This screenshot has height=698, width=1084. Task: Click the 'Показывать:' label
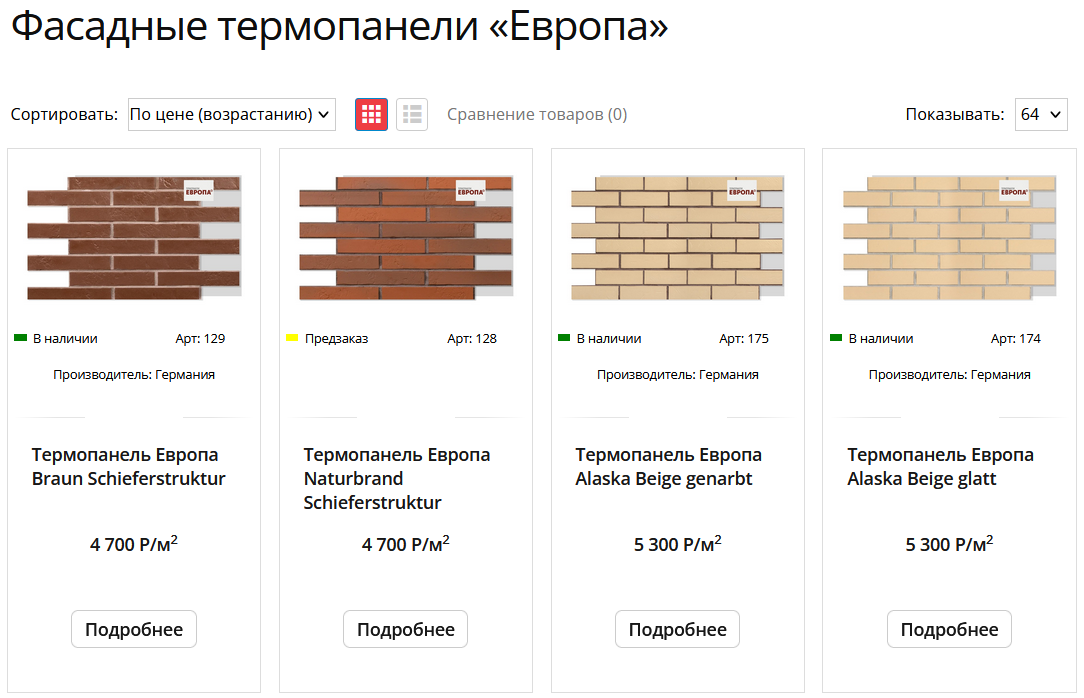(x=955, y=115)
